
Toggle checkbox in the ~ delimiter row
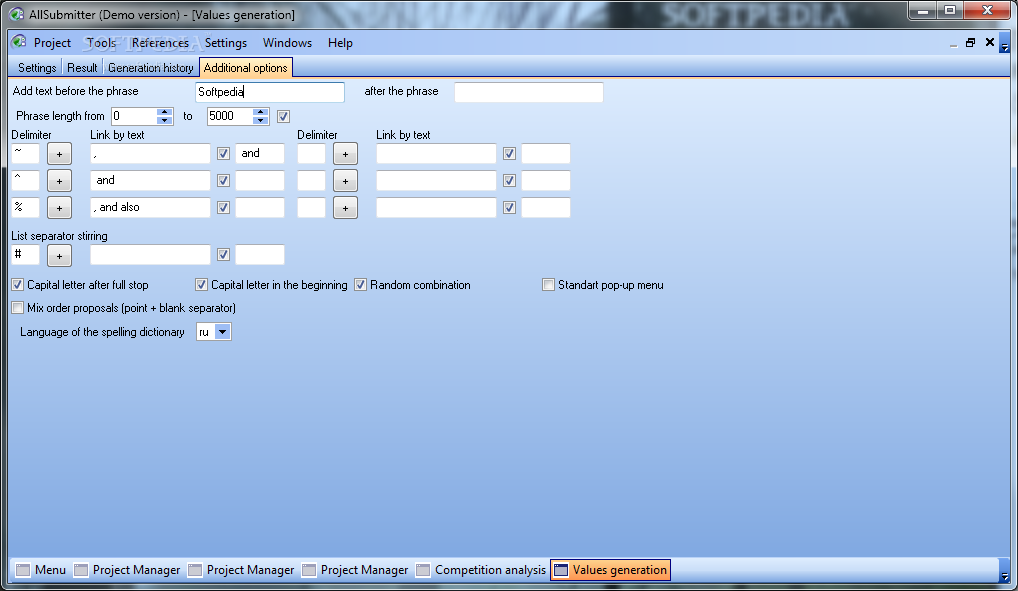[x=223, y=154]
